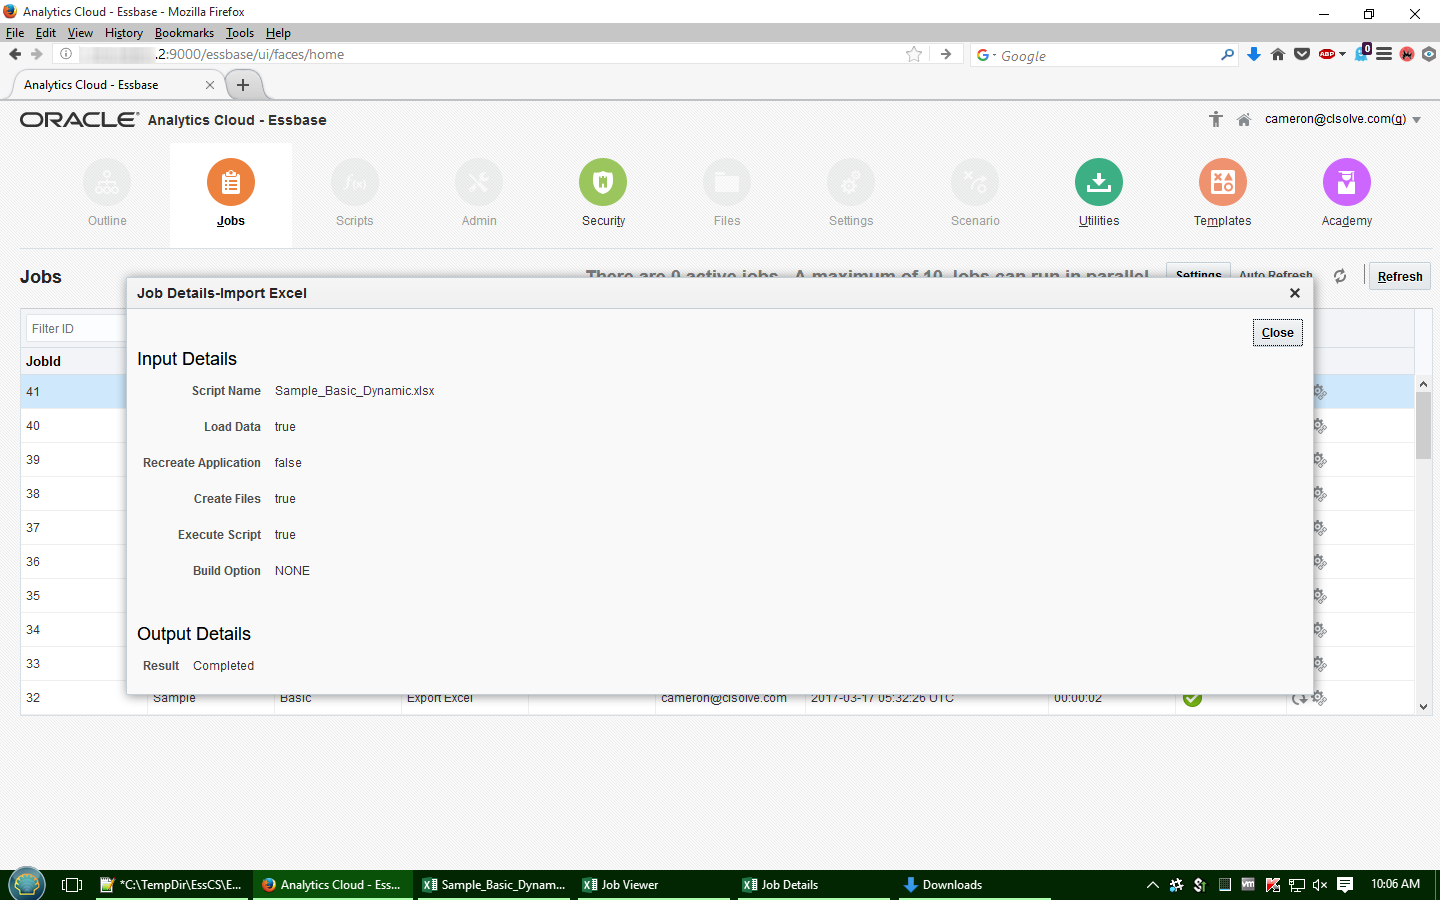Select job row with ID 40
1440x900 pixels.
[x=74, y=426]
